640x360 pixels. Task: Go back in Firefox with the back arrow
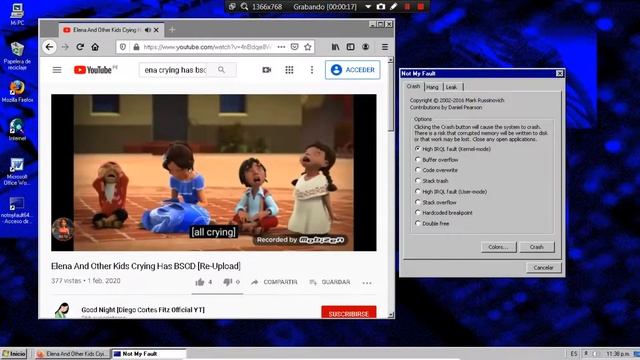click(49, 47)
